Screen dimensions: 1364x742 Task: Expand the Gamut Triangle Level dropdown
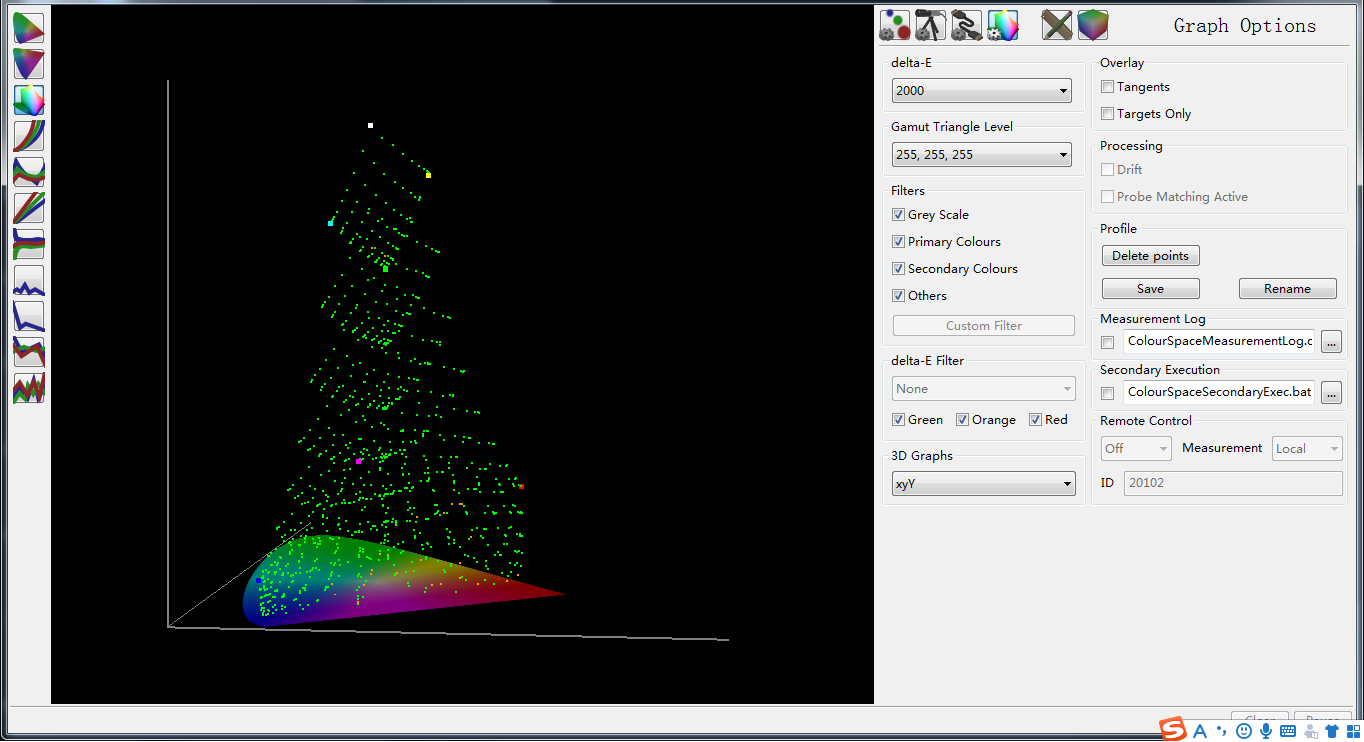[x=981, y=155]
